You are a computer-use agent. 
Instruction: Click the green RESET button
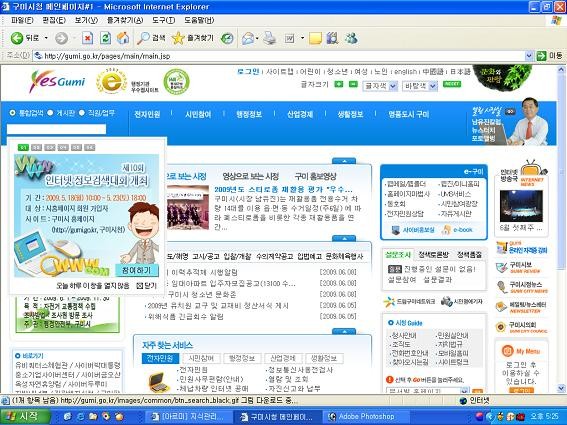(x=452, y=84)
